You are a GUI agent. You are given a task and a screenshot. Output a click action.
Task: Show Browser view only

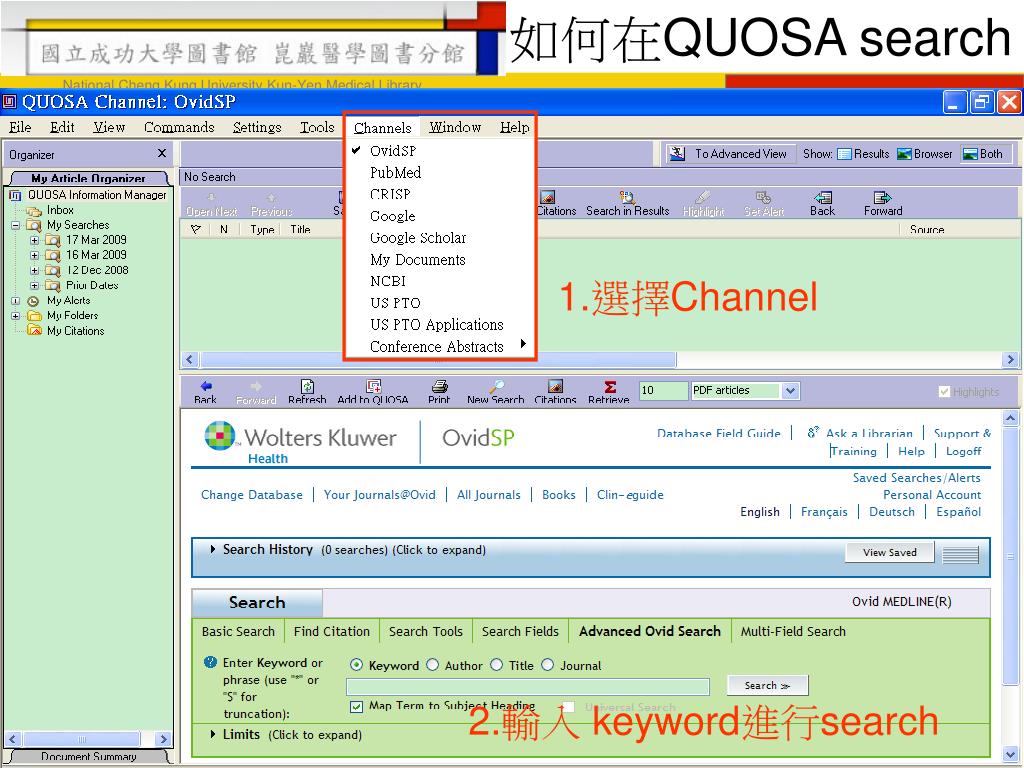(x=925, y=154)
